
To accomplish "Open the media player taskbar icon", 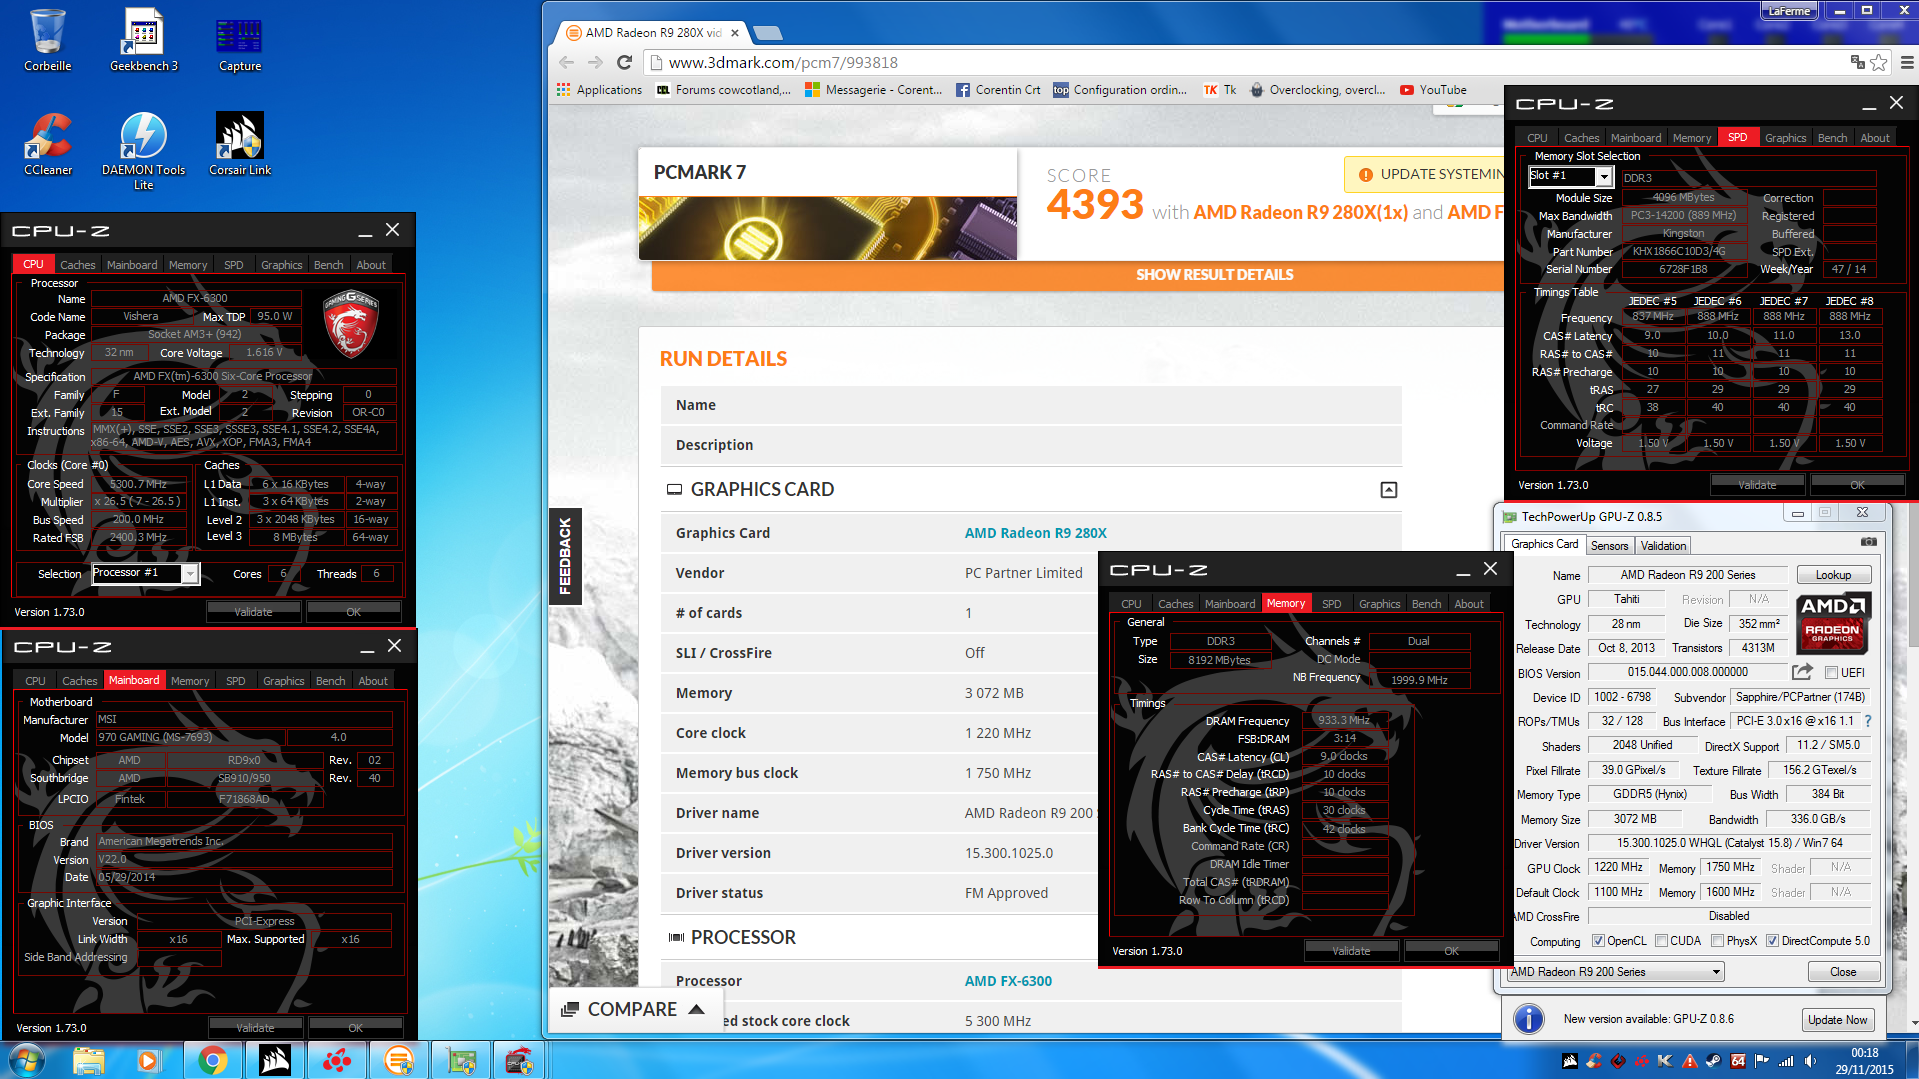I will [x=150, y=1060].
